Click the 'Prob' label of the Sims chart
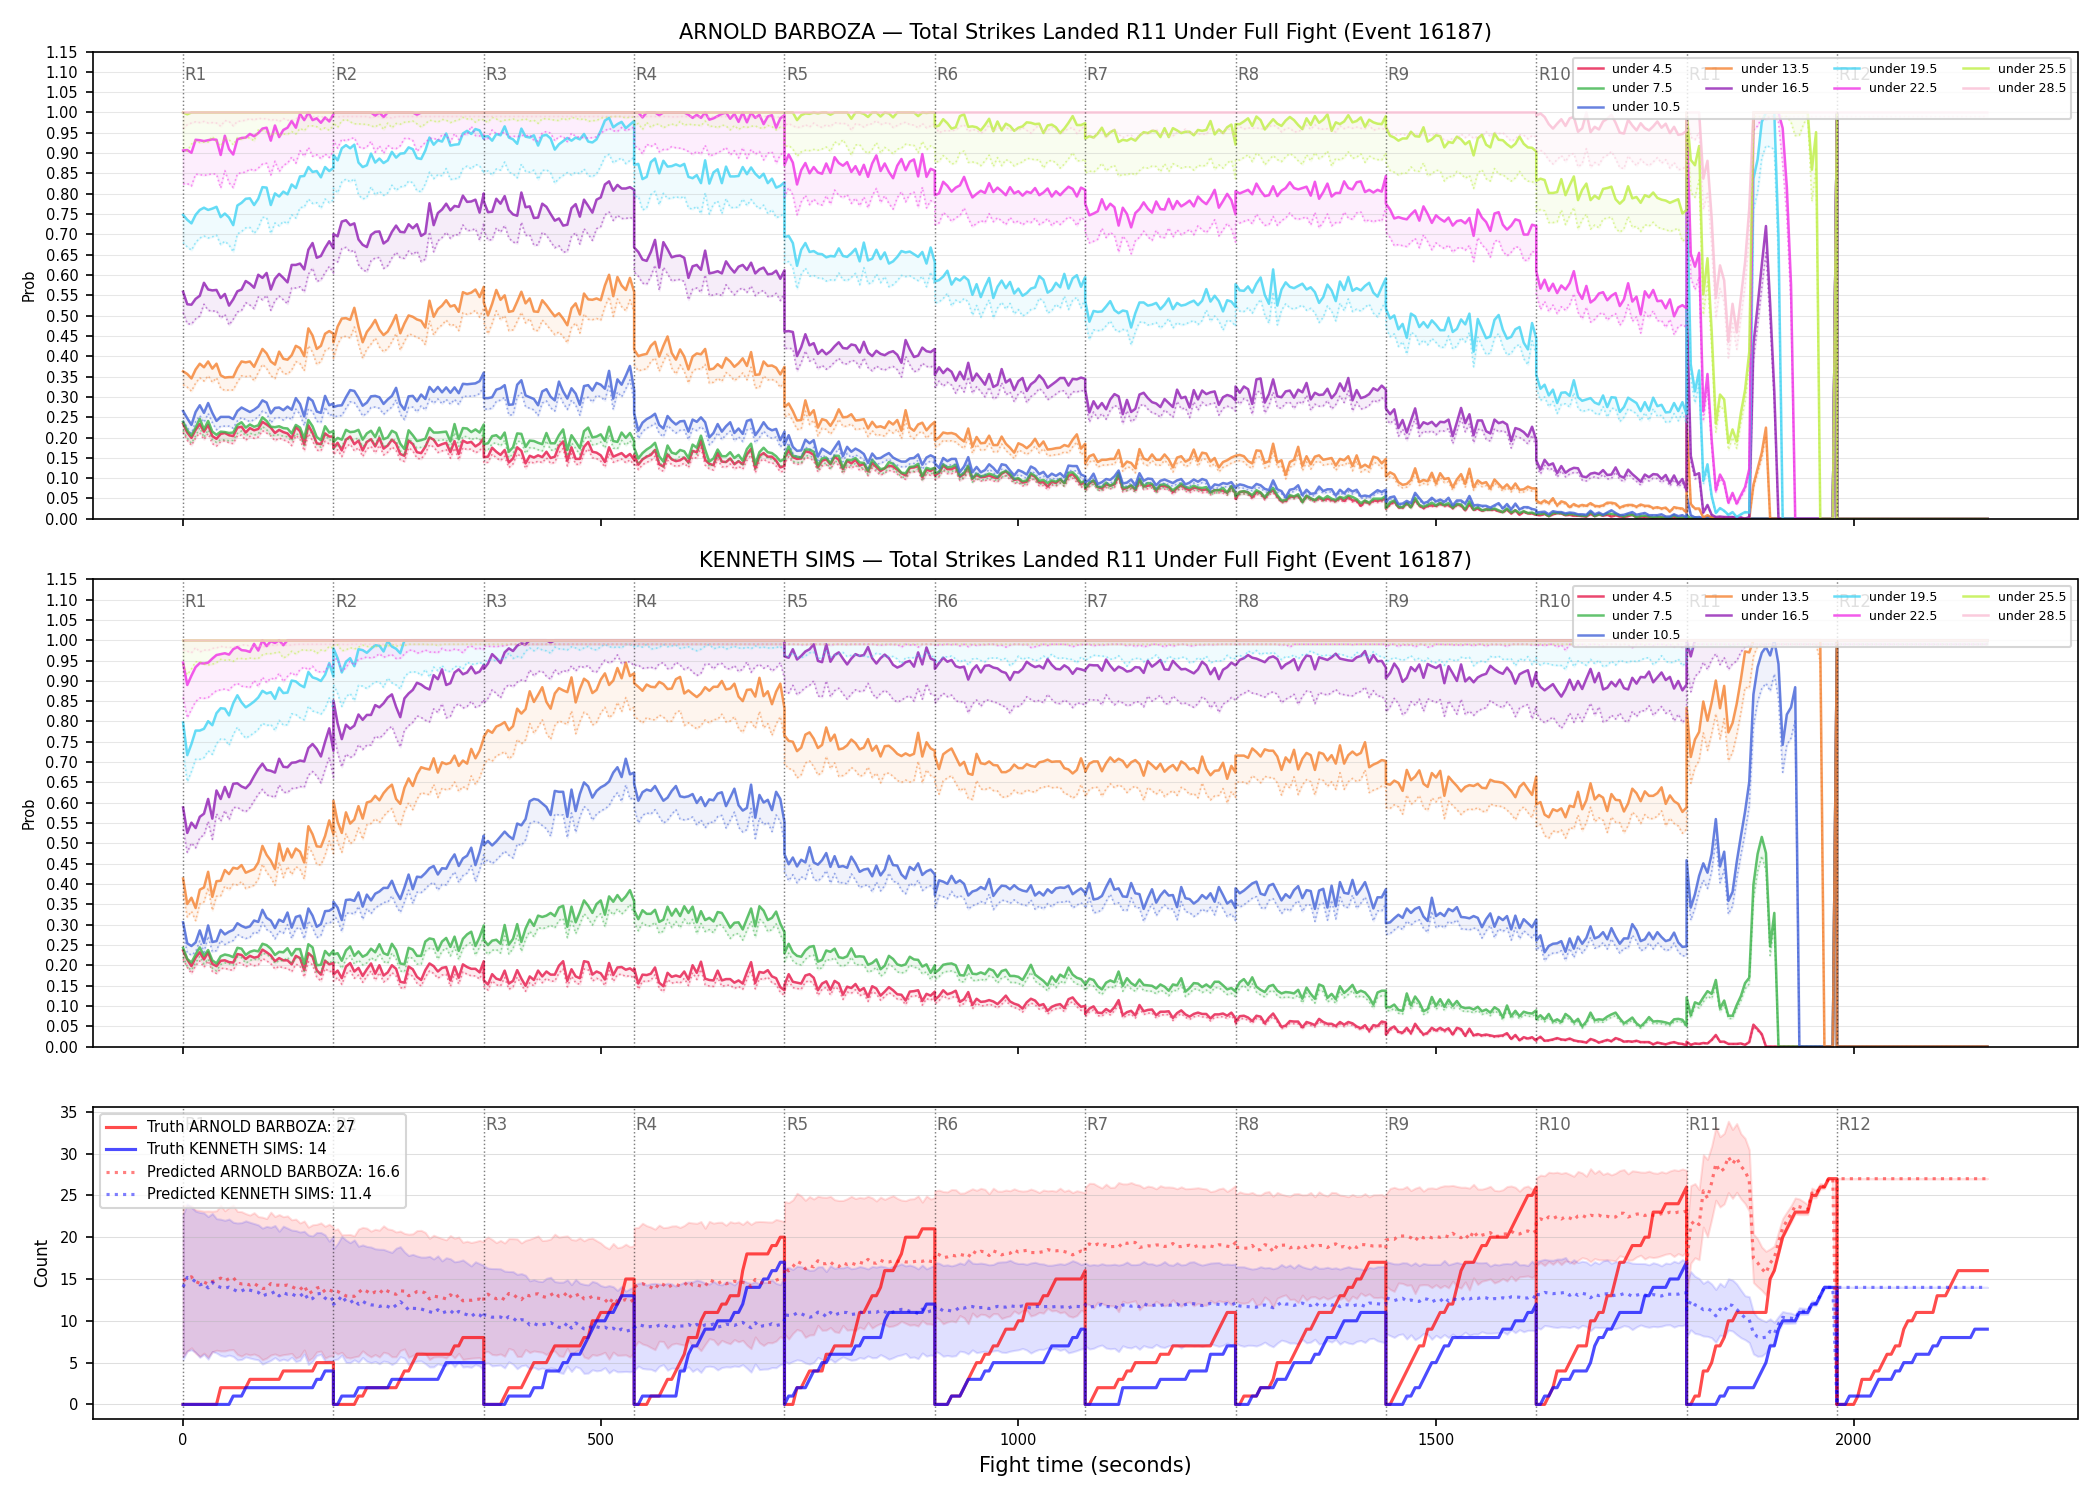This screenshot has width=2100, height=1500. tap(29, 814)
